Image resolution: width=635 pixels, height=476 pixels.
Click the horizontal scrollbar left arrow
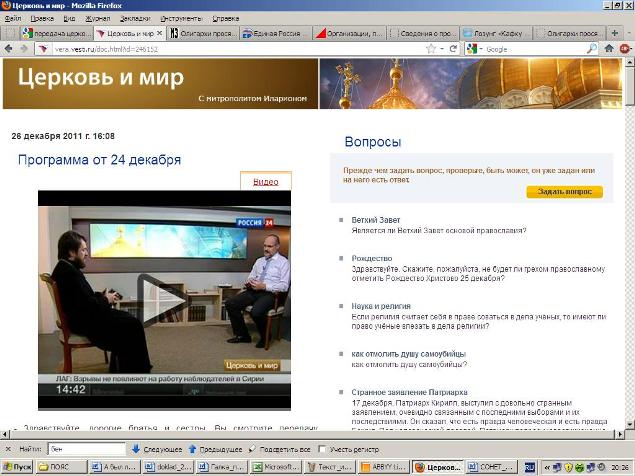point(4,434)
